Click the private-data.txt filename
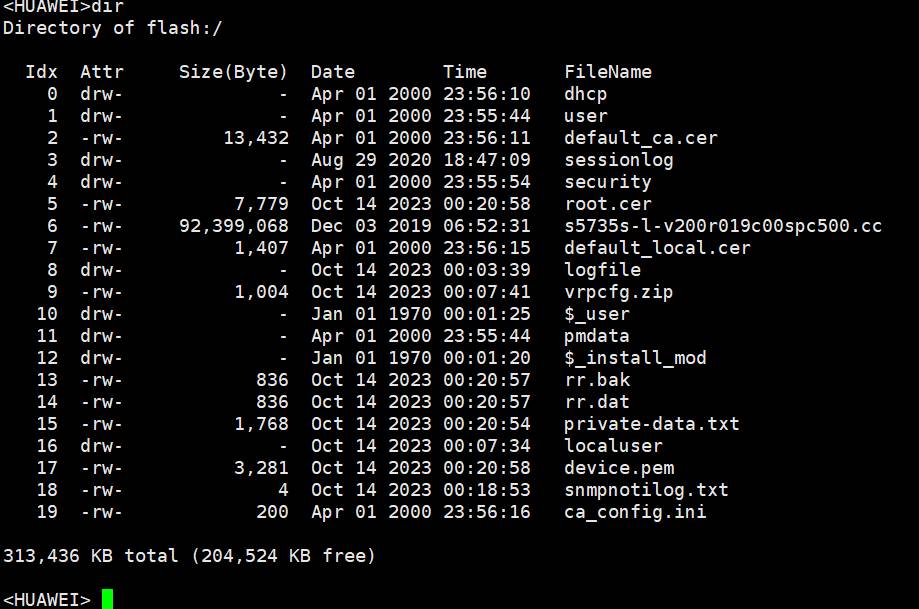The height and width of the screenshot is (609, 919). click(652, 424)
